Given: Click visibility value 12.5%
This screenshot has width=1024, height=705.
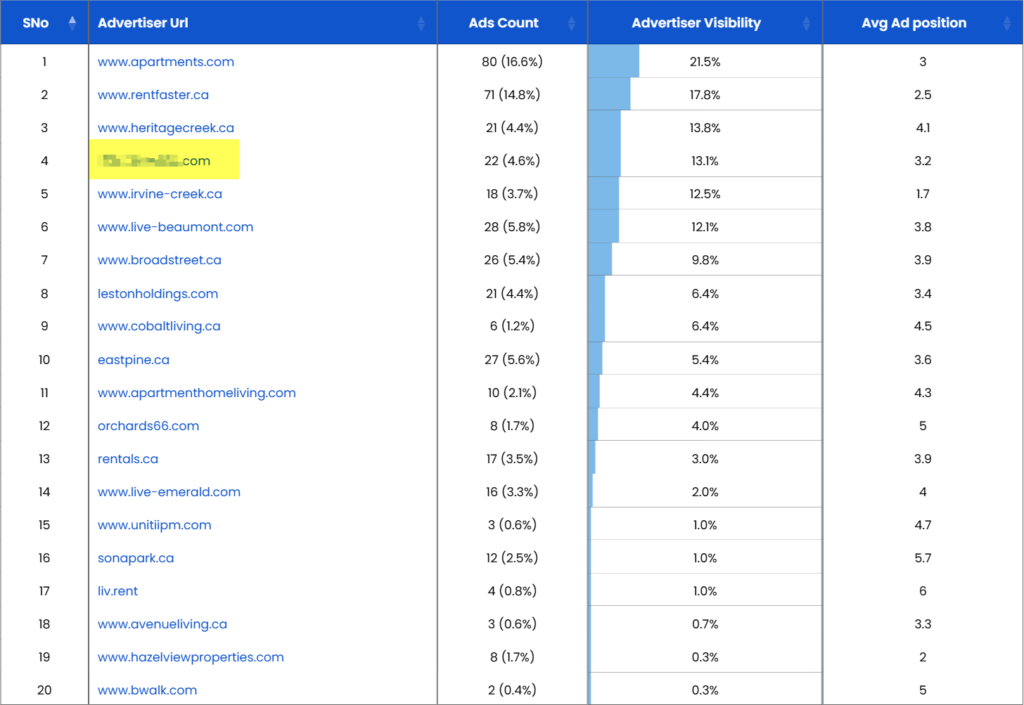Looking at the screenshot, I should click(705, 194).
